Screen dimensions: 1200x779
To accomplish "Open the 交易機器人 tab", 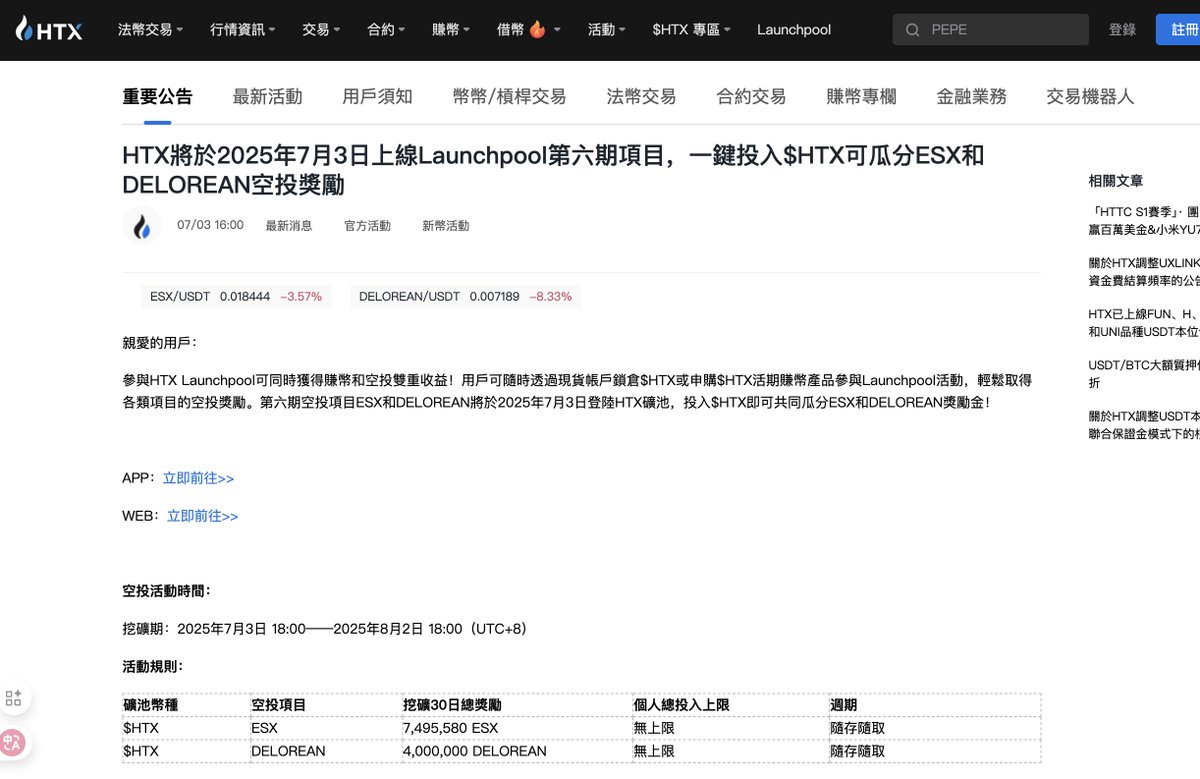I will 1090,97.
